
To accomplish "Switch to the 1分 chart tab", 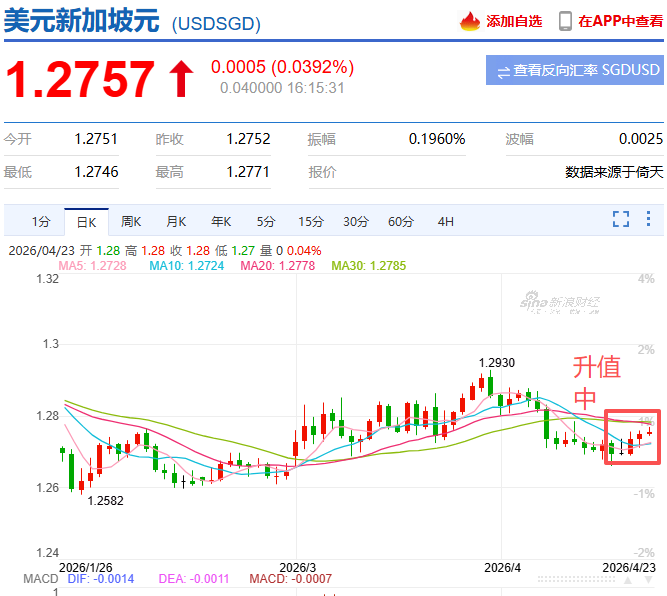I will click(40, 221).
